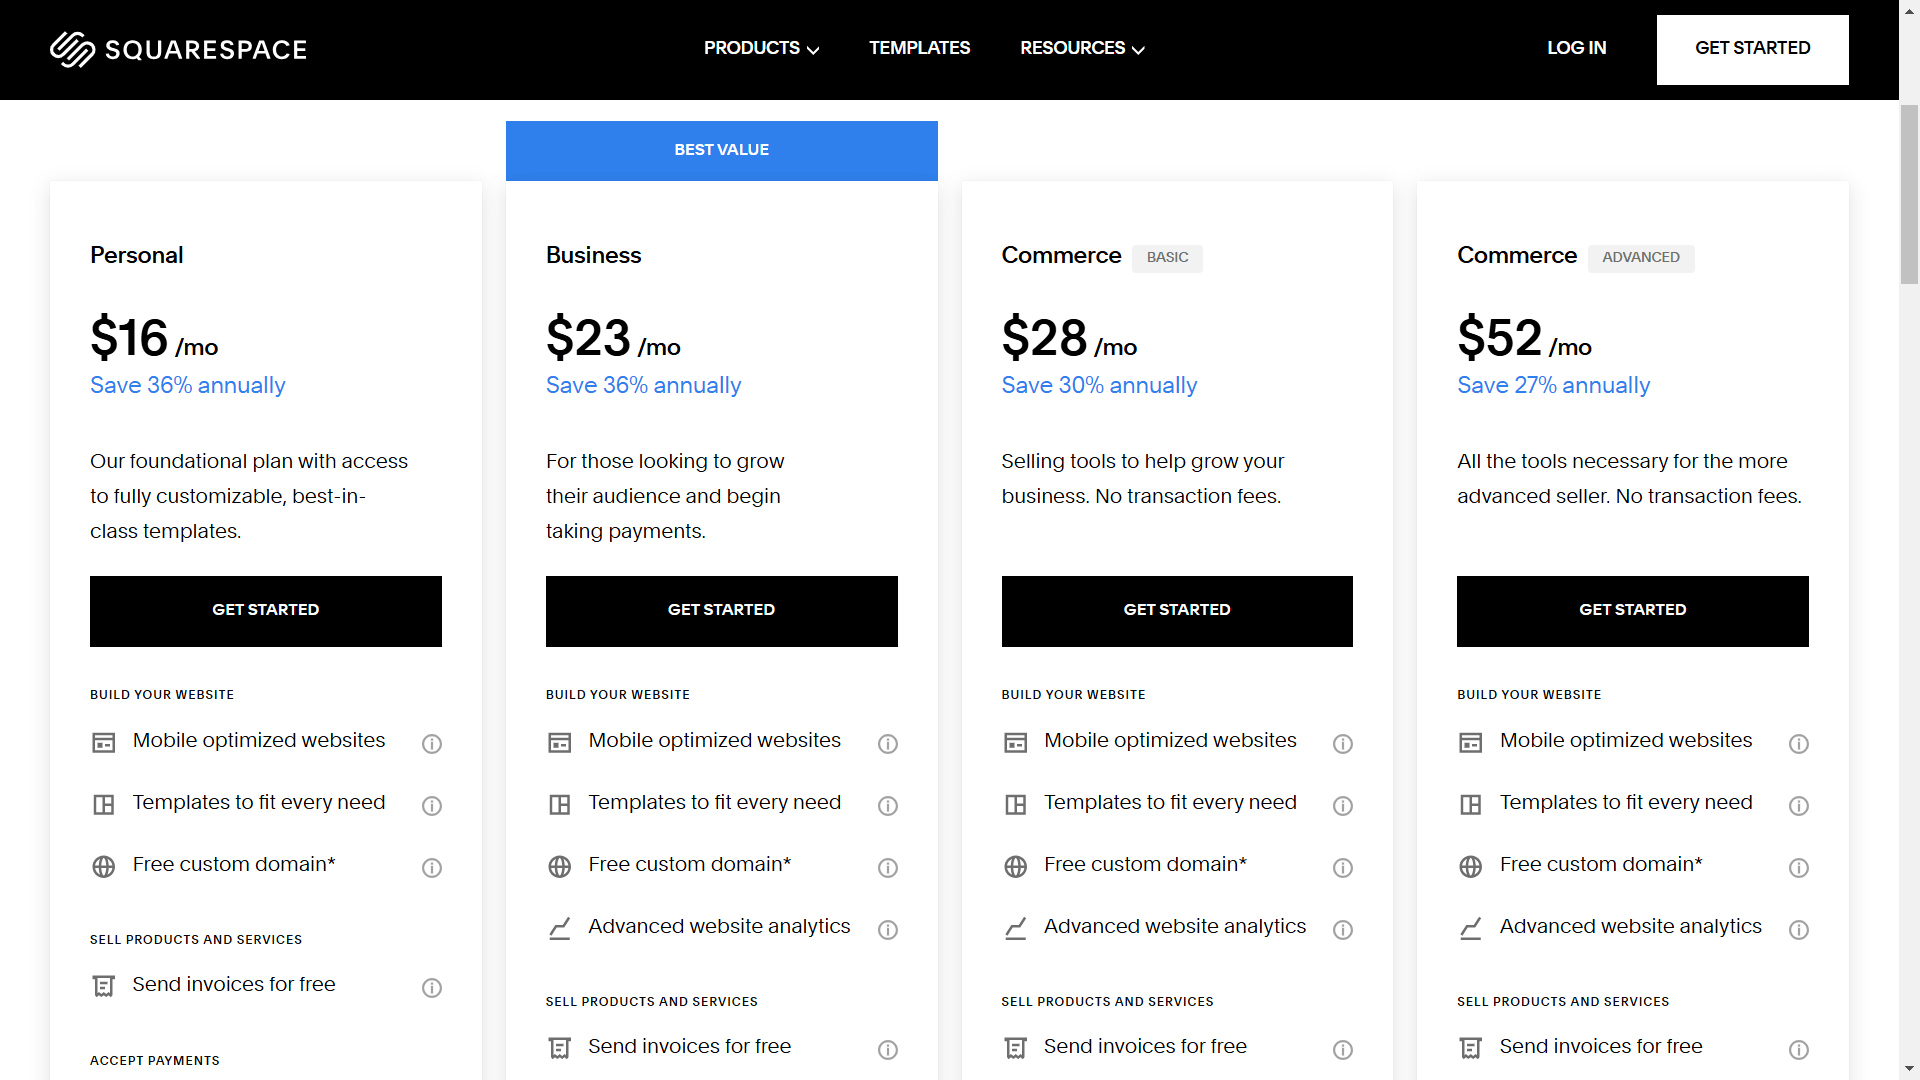This screenshot has height=1080, width=1920.
Task: Click info icon for Business Free custom domain
Action: [x=887, y=867]
